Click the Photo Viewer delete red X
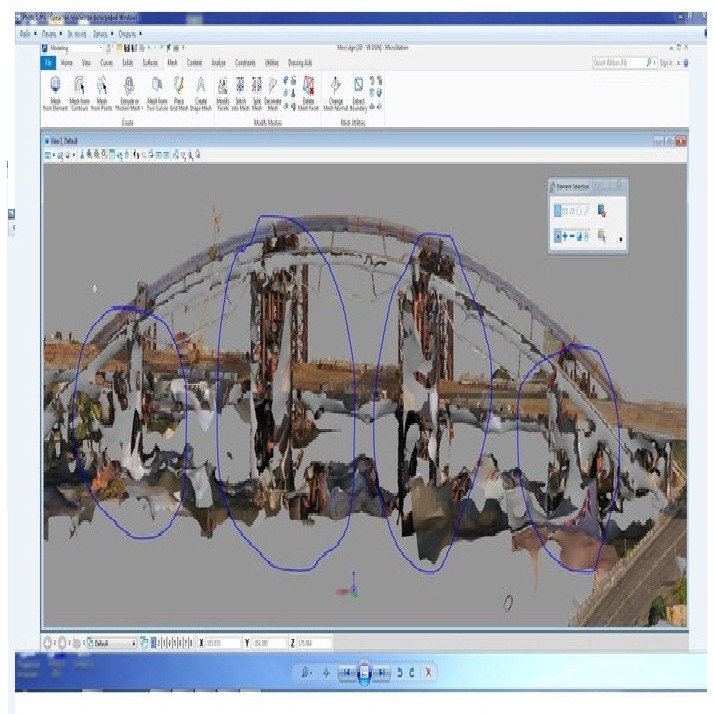714x714 pixels. tap(428, 672)
